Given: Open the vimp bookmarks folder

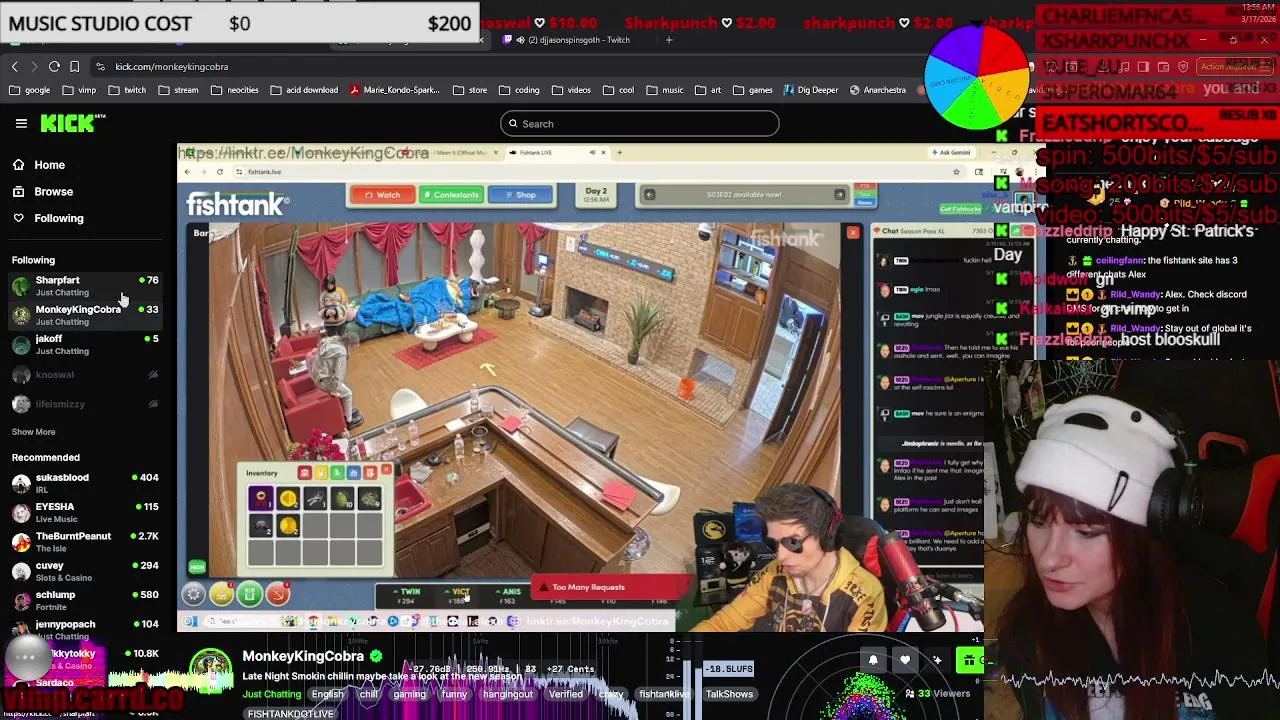Looking at the screenshot, I should click(79, 90).
